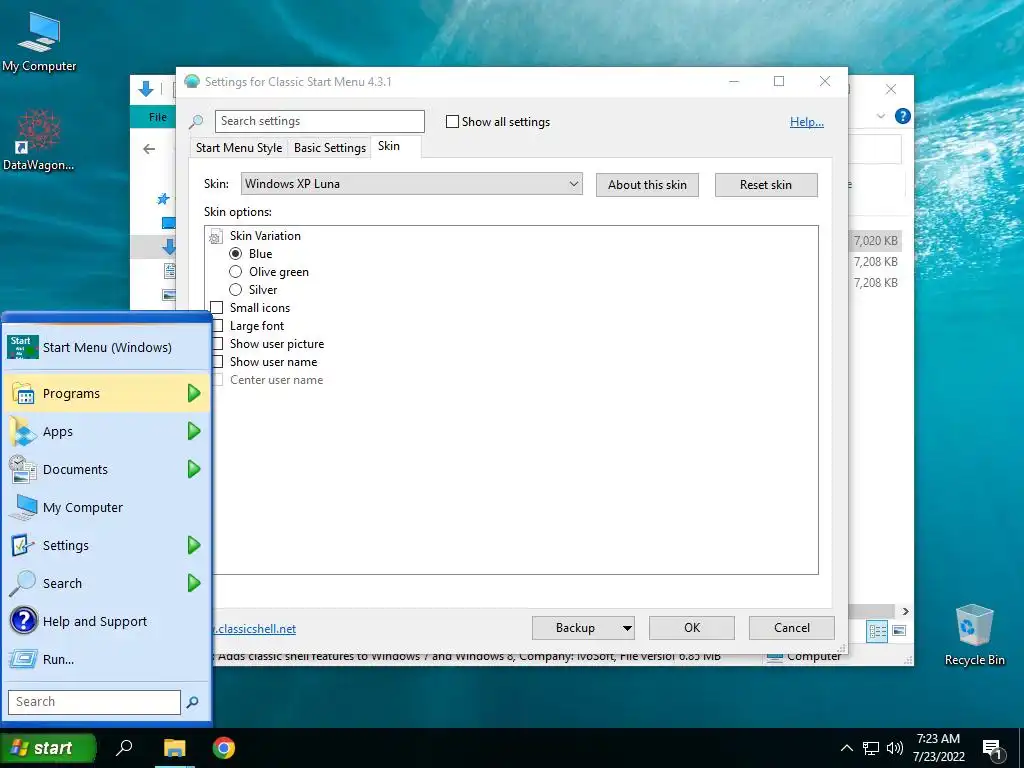Open the Recycle Bin desktop icon
The height and width of the screenshot is (768, 1024).
point(974,634)
